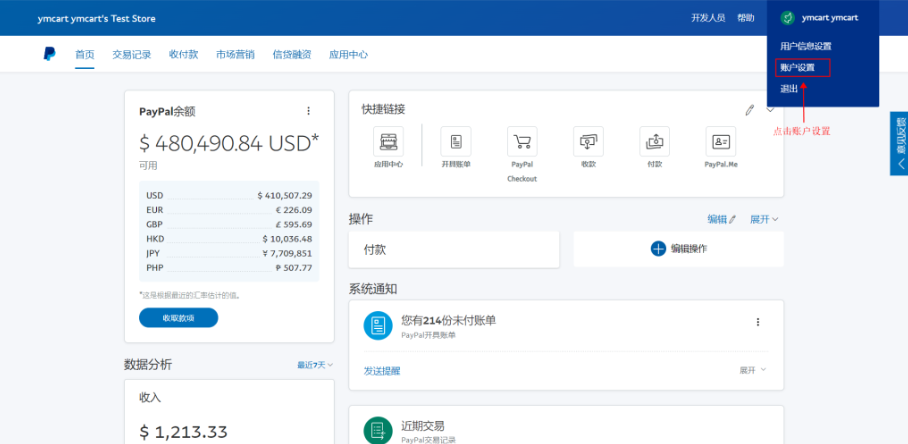This screenshot has width=908, height=444.
Task: Click the ymcart profile avatar icon
Action: point(787,18)
